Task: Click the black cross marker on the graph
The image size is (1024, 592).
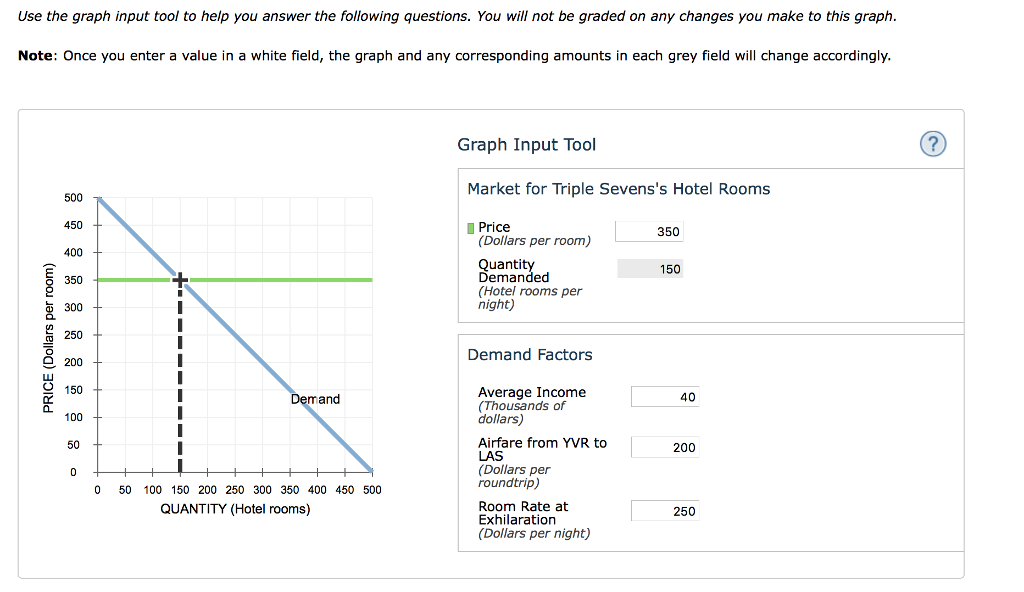Action: coord(180,280)
